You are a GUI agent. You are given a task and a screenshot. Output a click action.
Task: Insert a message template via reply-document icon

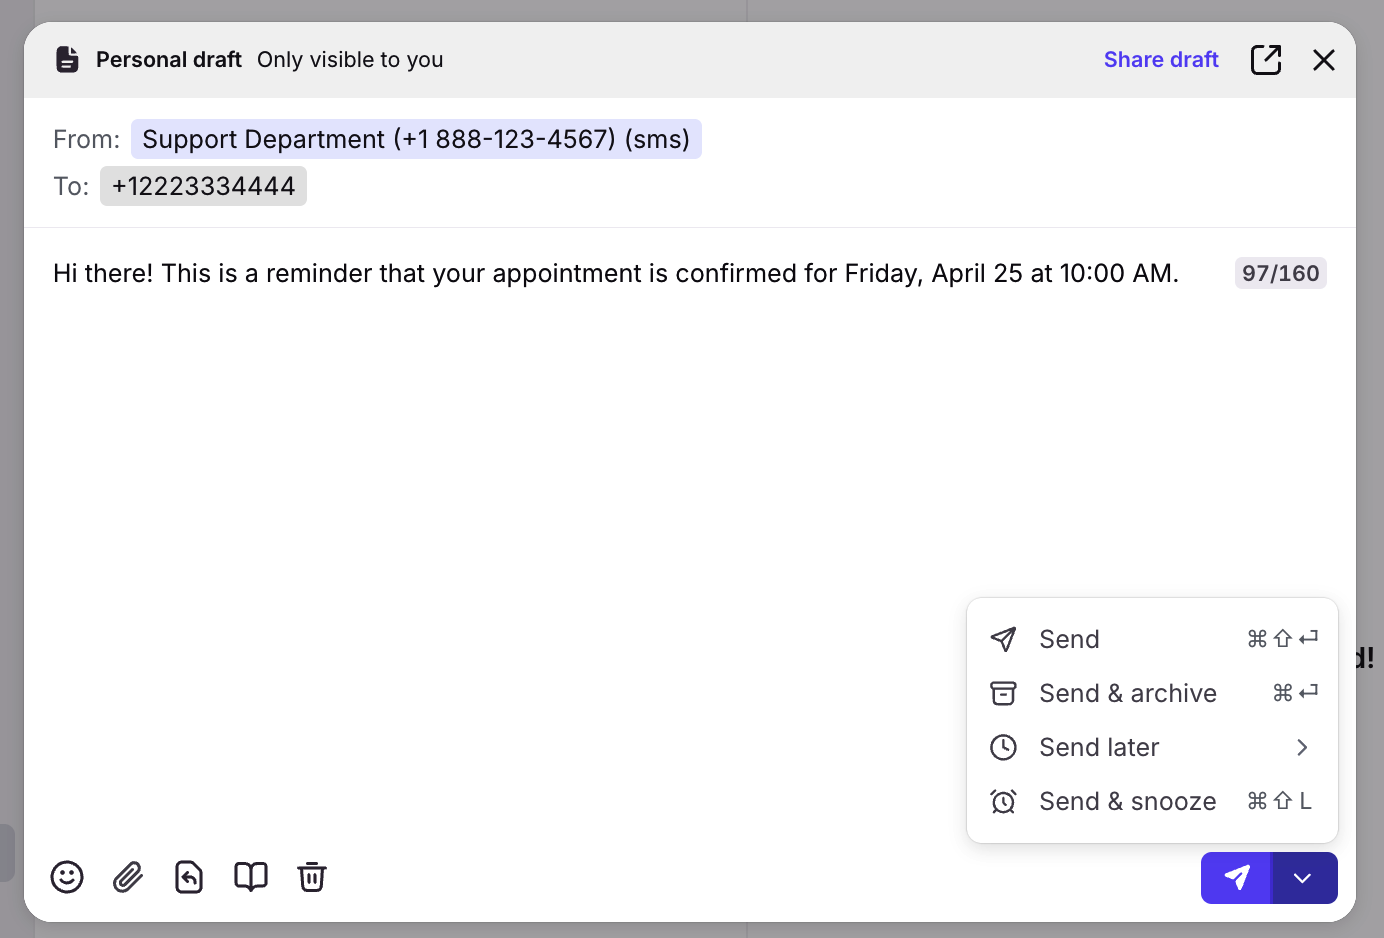click(189, 877)
